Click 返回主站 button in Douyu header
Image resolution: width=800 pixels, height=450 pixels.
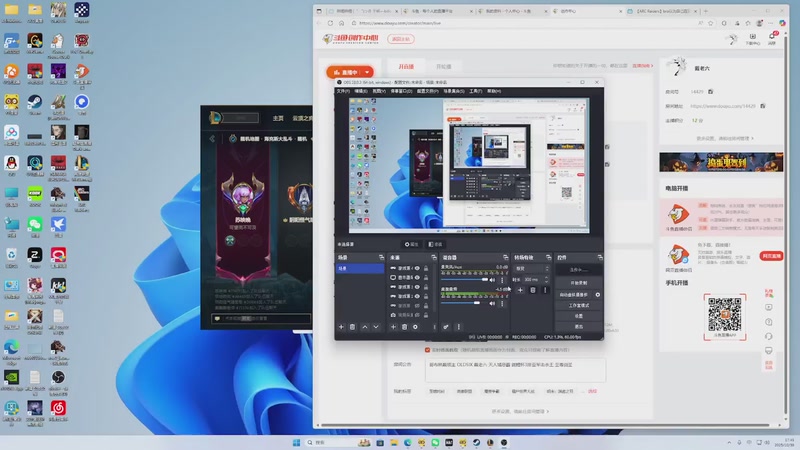pyautogui.click(x=401, y=39)
